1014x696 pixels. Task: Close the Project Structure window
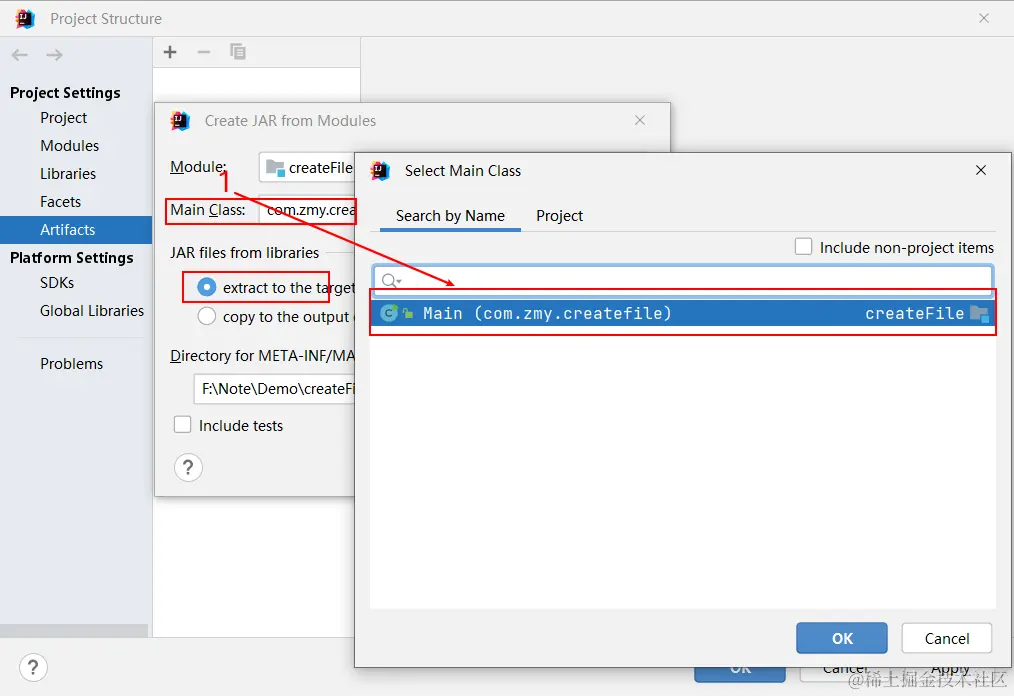pos(984,18)
